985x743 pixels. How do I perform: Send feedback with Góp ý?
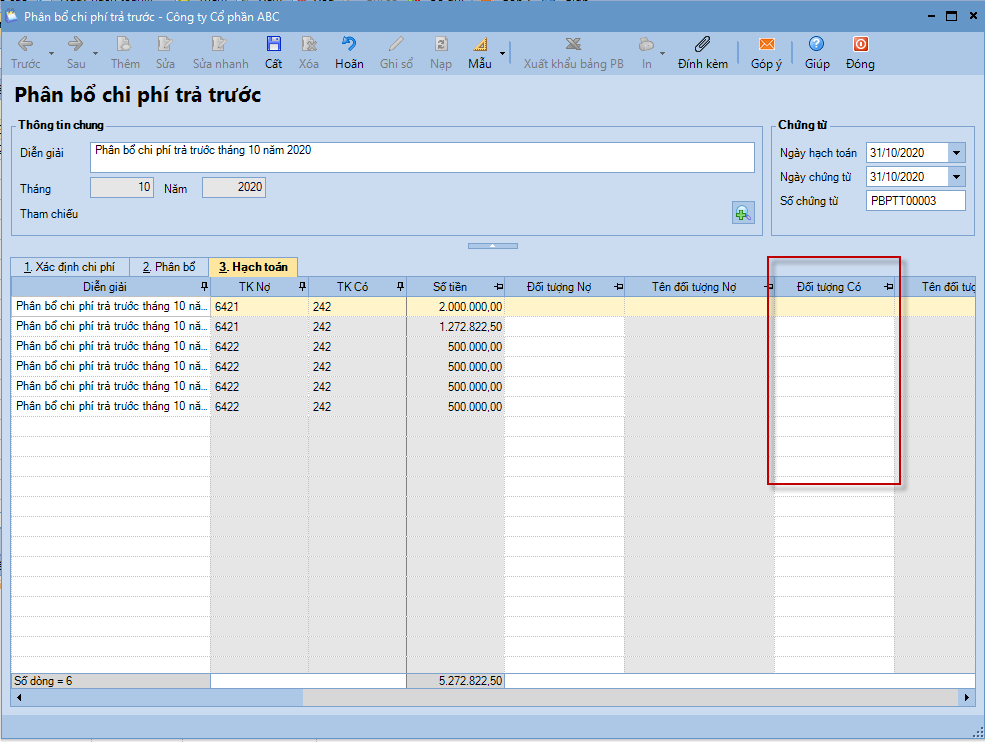pos(766,52)
